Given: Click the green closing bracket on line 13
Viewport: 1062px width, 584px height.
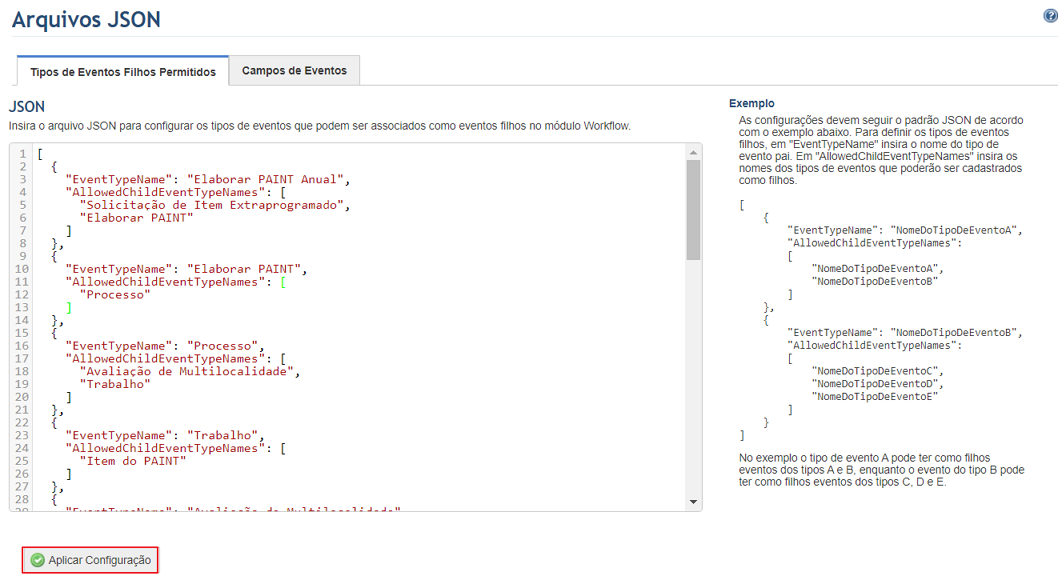Looking at the screenshot, I should pos(69,308).
